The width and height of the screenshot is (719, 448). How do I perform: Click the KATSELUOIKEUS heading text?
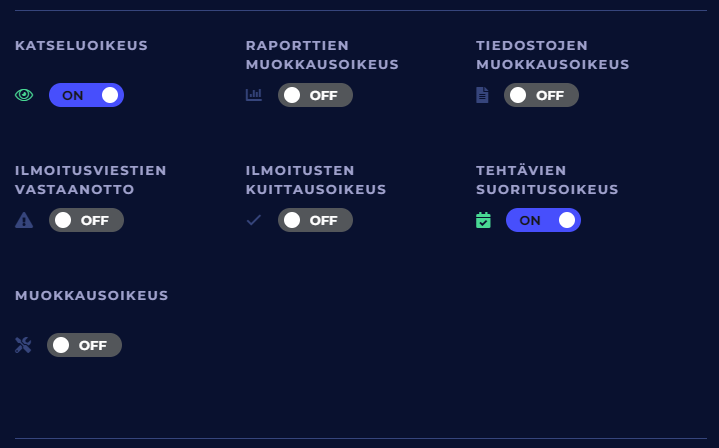pyautogui.click(x=82, y=45)
